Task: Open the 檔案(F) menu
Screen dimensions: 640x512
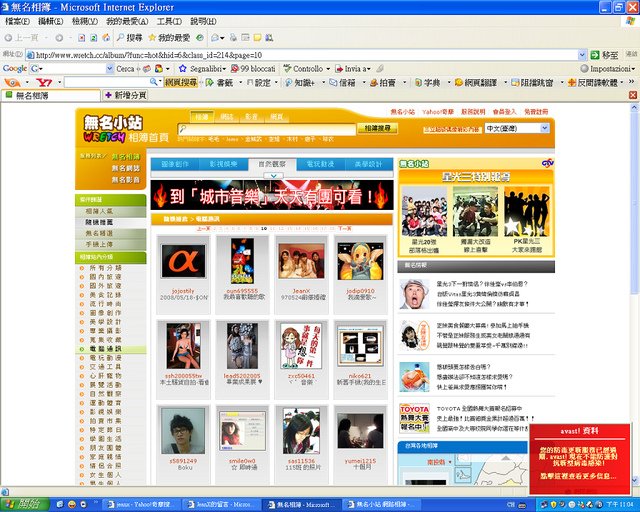Action: (x=18, y=21)
